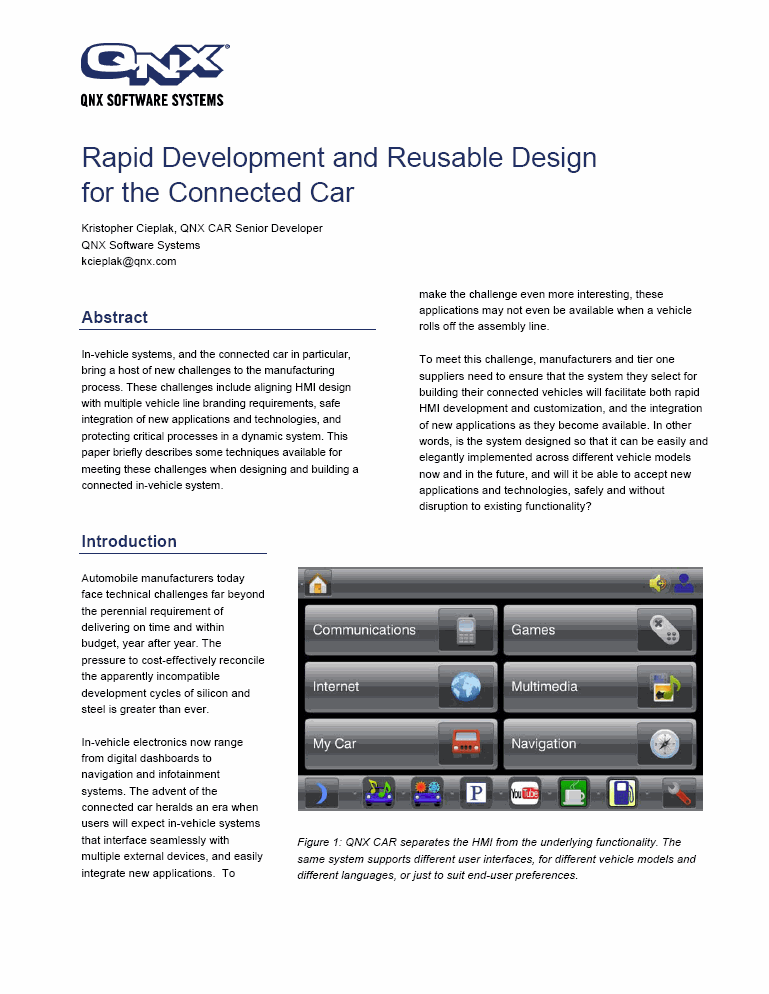This screenshot has height=994, width=769.
Task: Click the QNX Software Systems logo
Action: (154, 75)
